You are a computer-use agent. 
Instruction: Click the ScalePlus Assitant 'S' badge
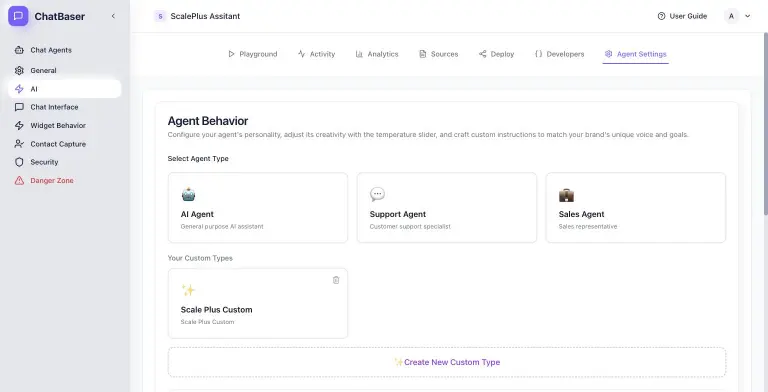160,16
